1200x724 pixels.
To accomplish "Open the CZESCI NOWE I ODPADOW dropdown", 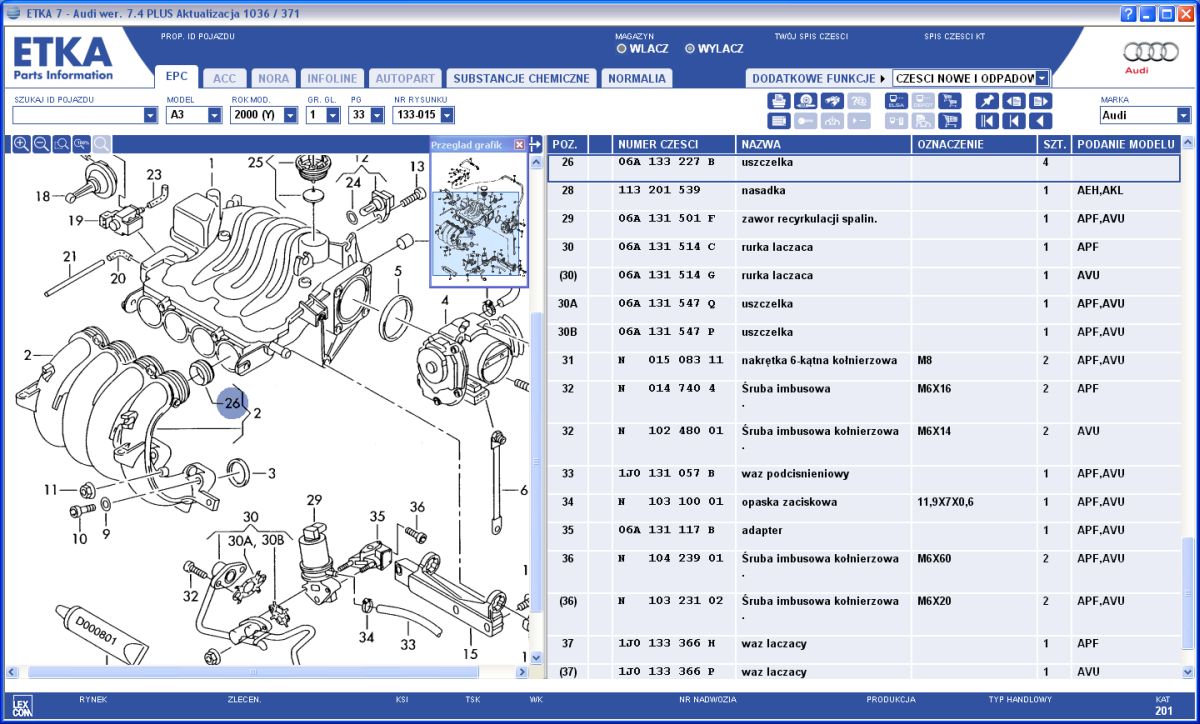I will pos(1043,78).
